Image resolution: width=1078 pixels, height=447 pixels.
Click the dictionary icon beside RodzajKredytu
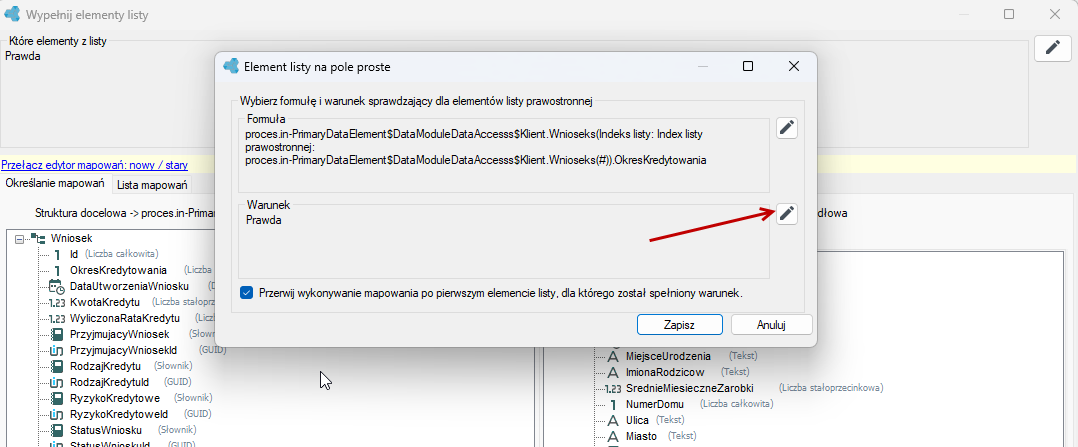tap(58, 366)
